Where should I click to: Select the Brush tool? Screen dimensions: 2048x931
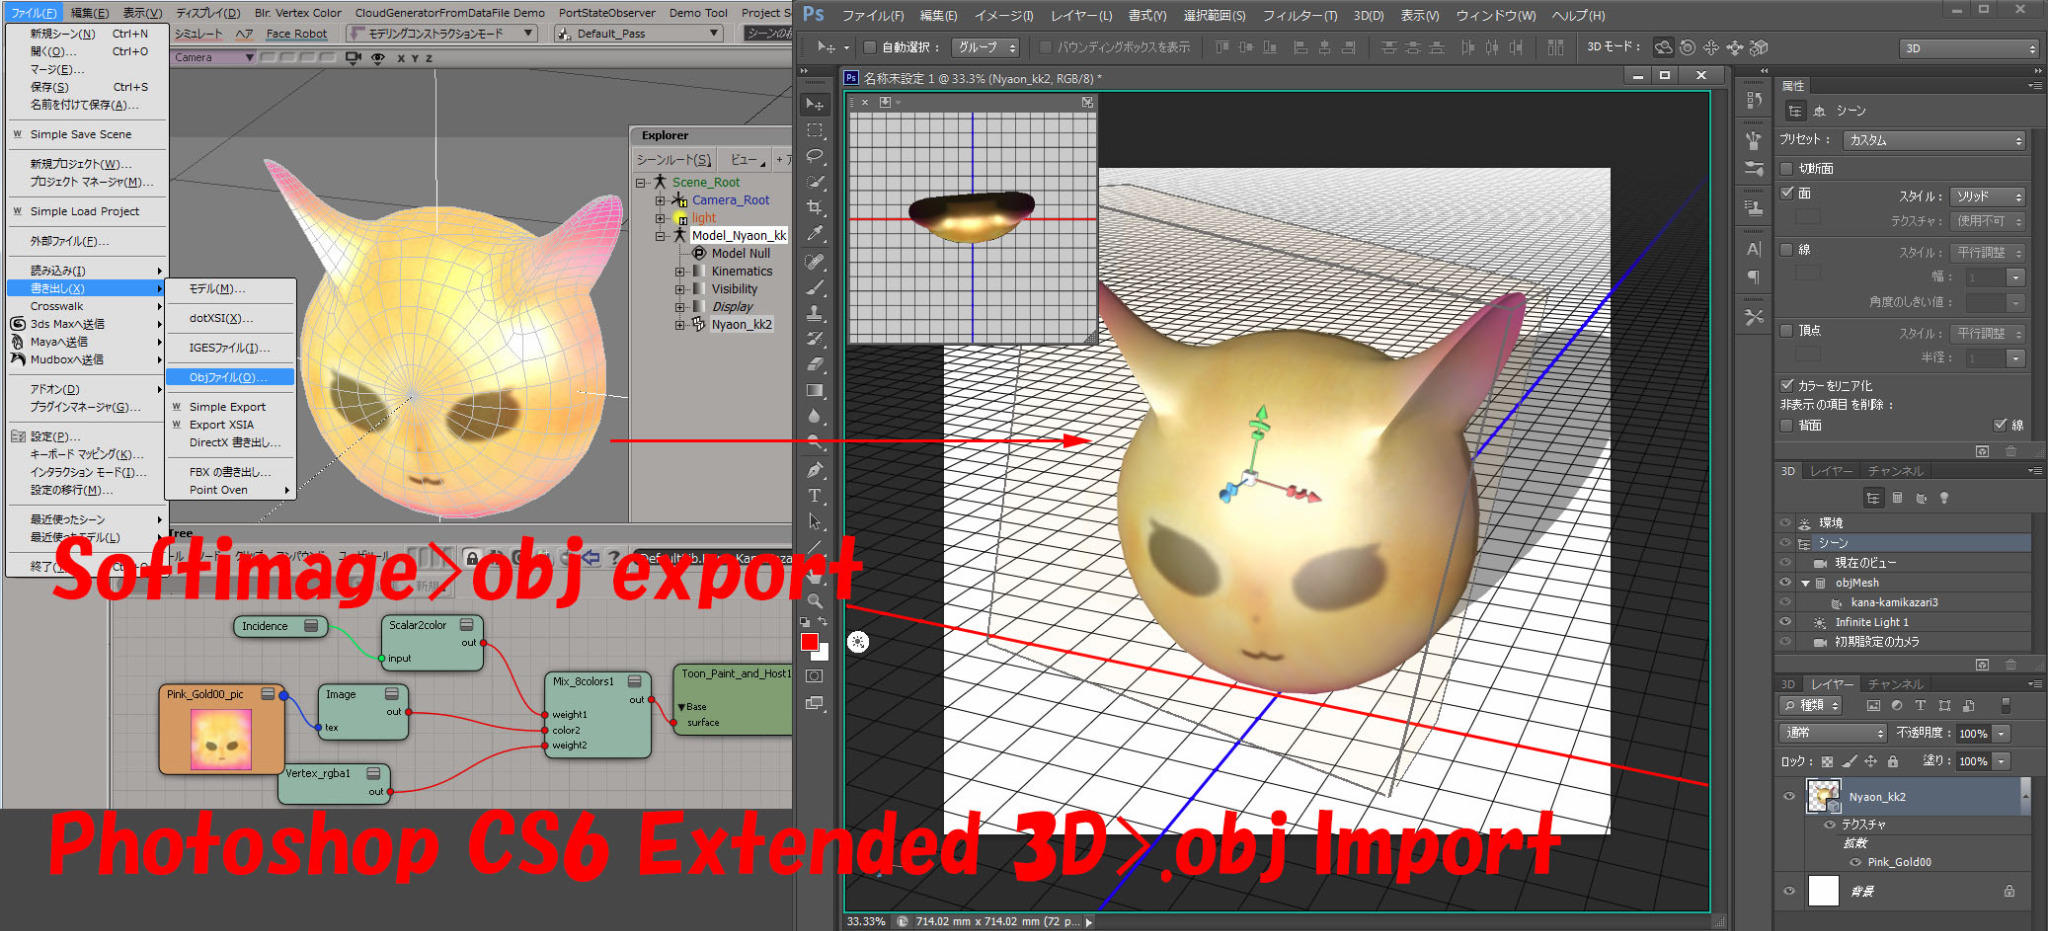click(815, 287)
